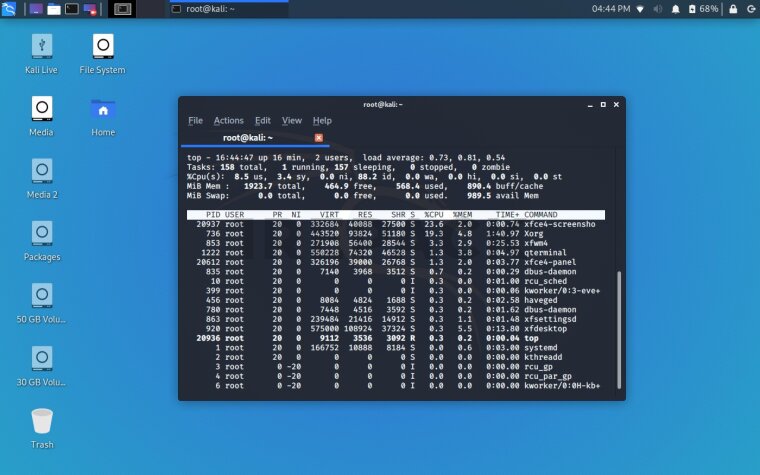Expand the View menu

pyautogui.click(x=291, y=120)
